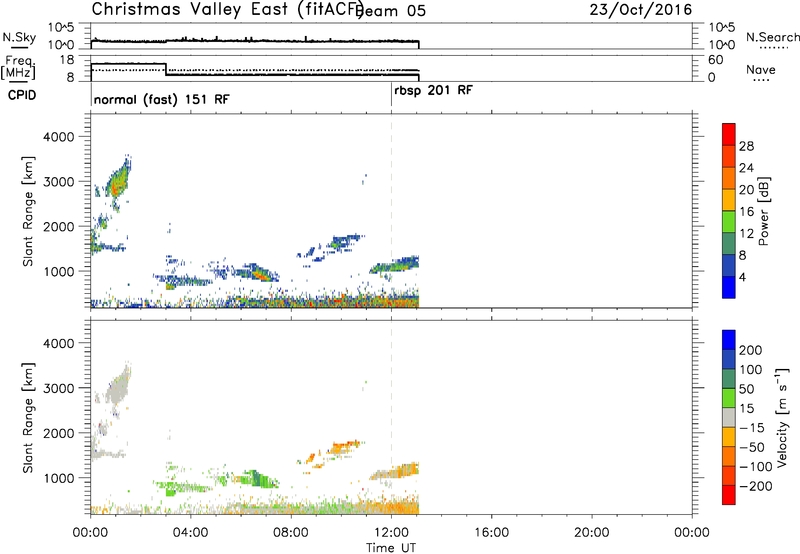Viewport: 800px width, 554px height.
Task: Click the '200' tick on the velocity colorbar
Action: 751,350
